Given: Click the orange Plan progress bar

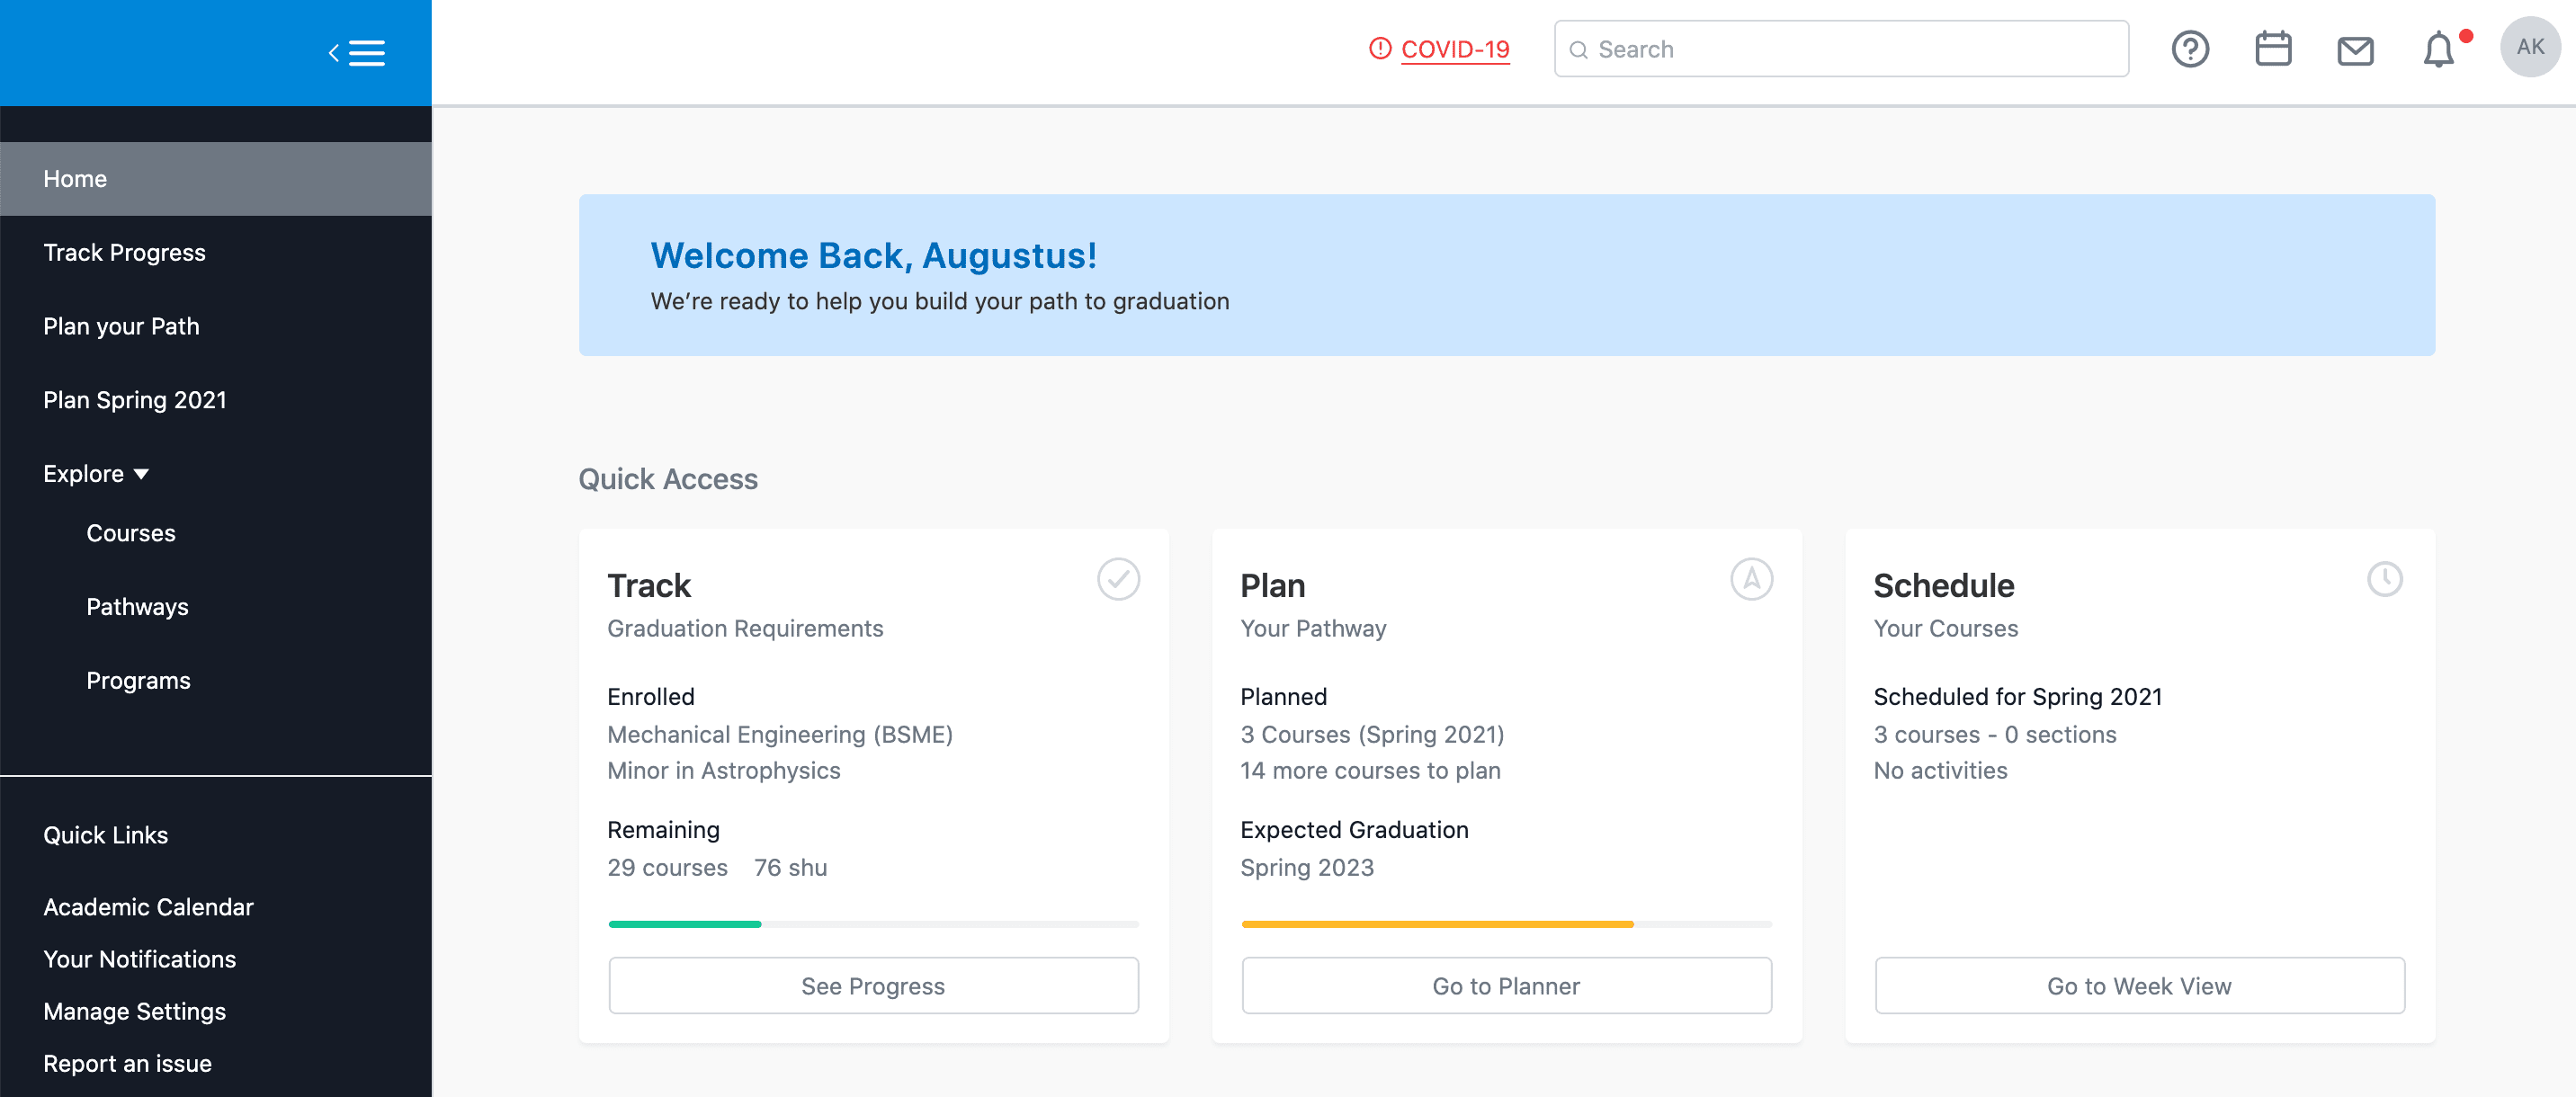Looking at the screenshot, I should 1437,924.
